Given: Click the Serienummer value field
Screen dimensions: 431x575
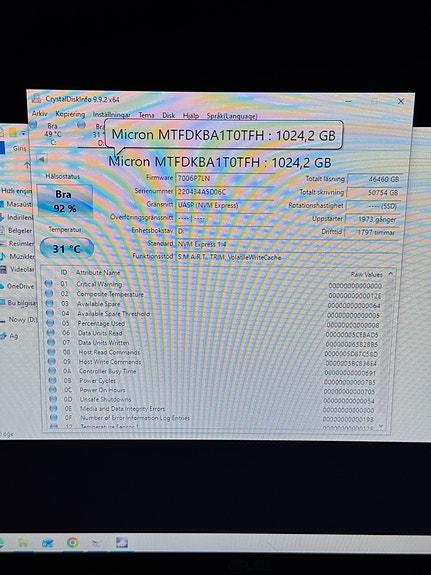Looking at the screenshot, I should coord(224,192).
